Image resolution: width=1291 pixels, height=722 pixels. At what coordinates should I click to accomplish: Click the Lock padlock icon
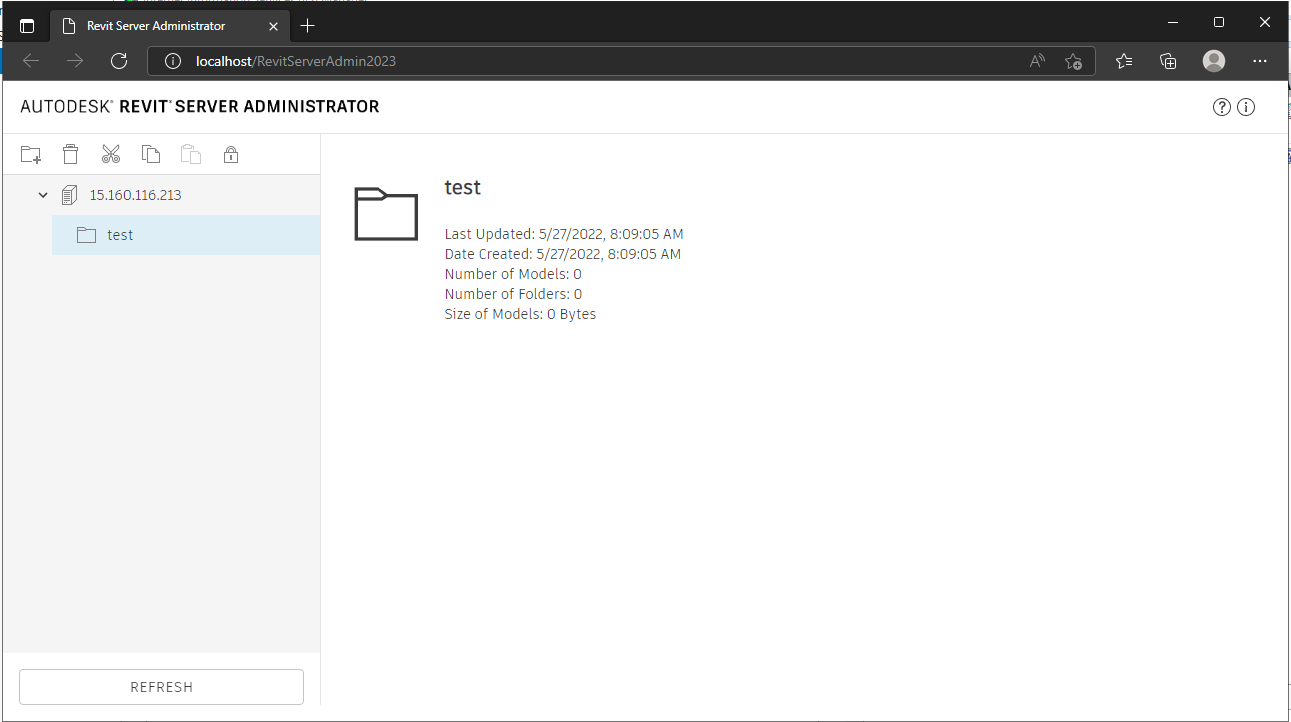click(231, 154)
